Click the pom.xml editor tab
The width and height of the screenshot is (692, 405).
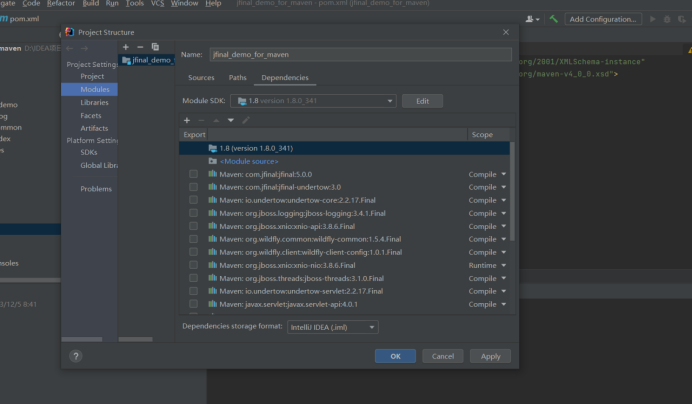(19, 19)
